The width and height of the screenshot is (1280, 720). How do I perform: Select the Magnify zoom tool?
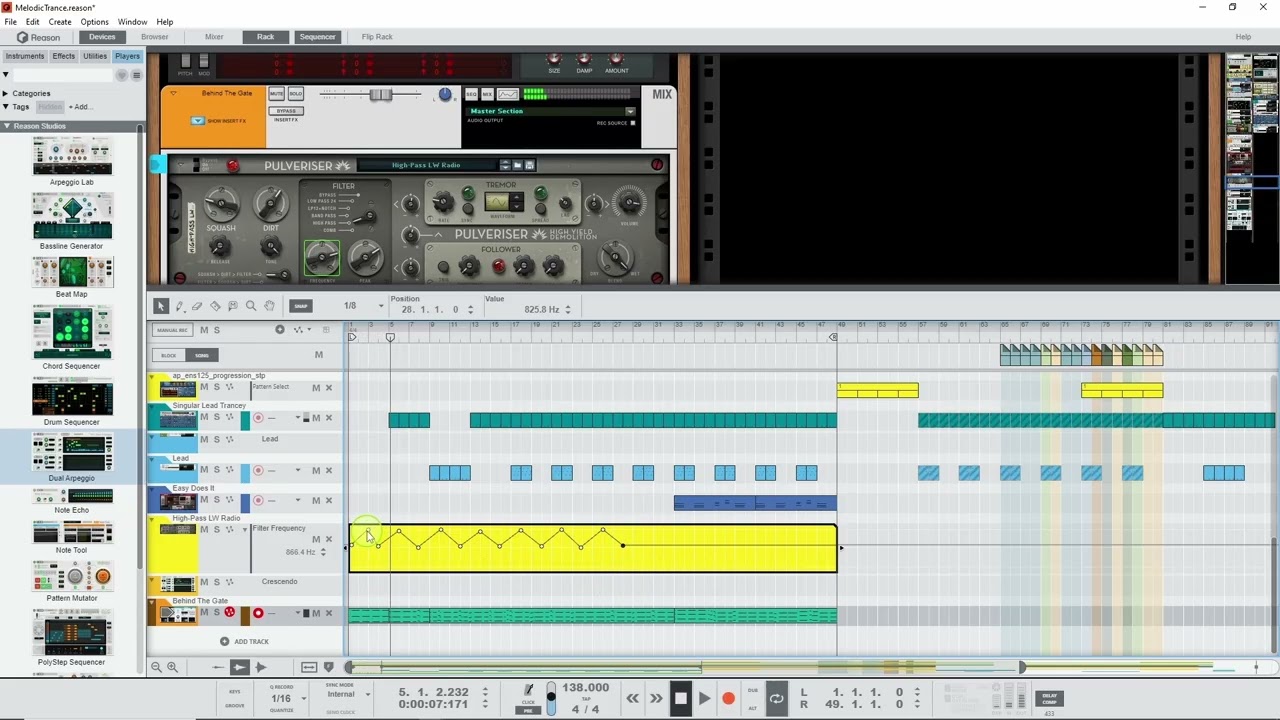tap(251, 306)
